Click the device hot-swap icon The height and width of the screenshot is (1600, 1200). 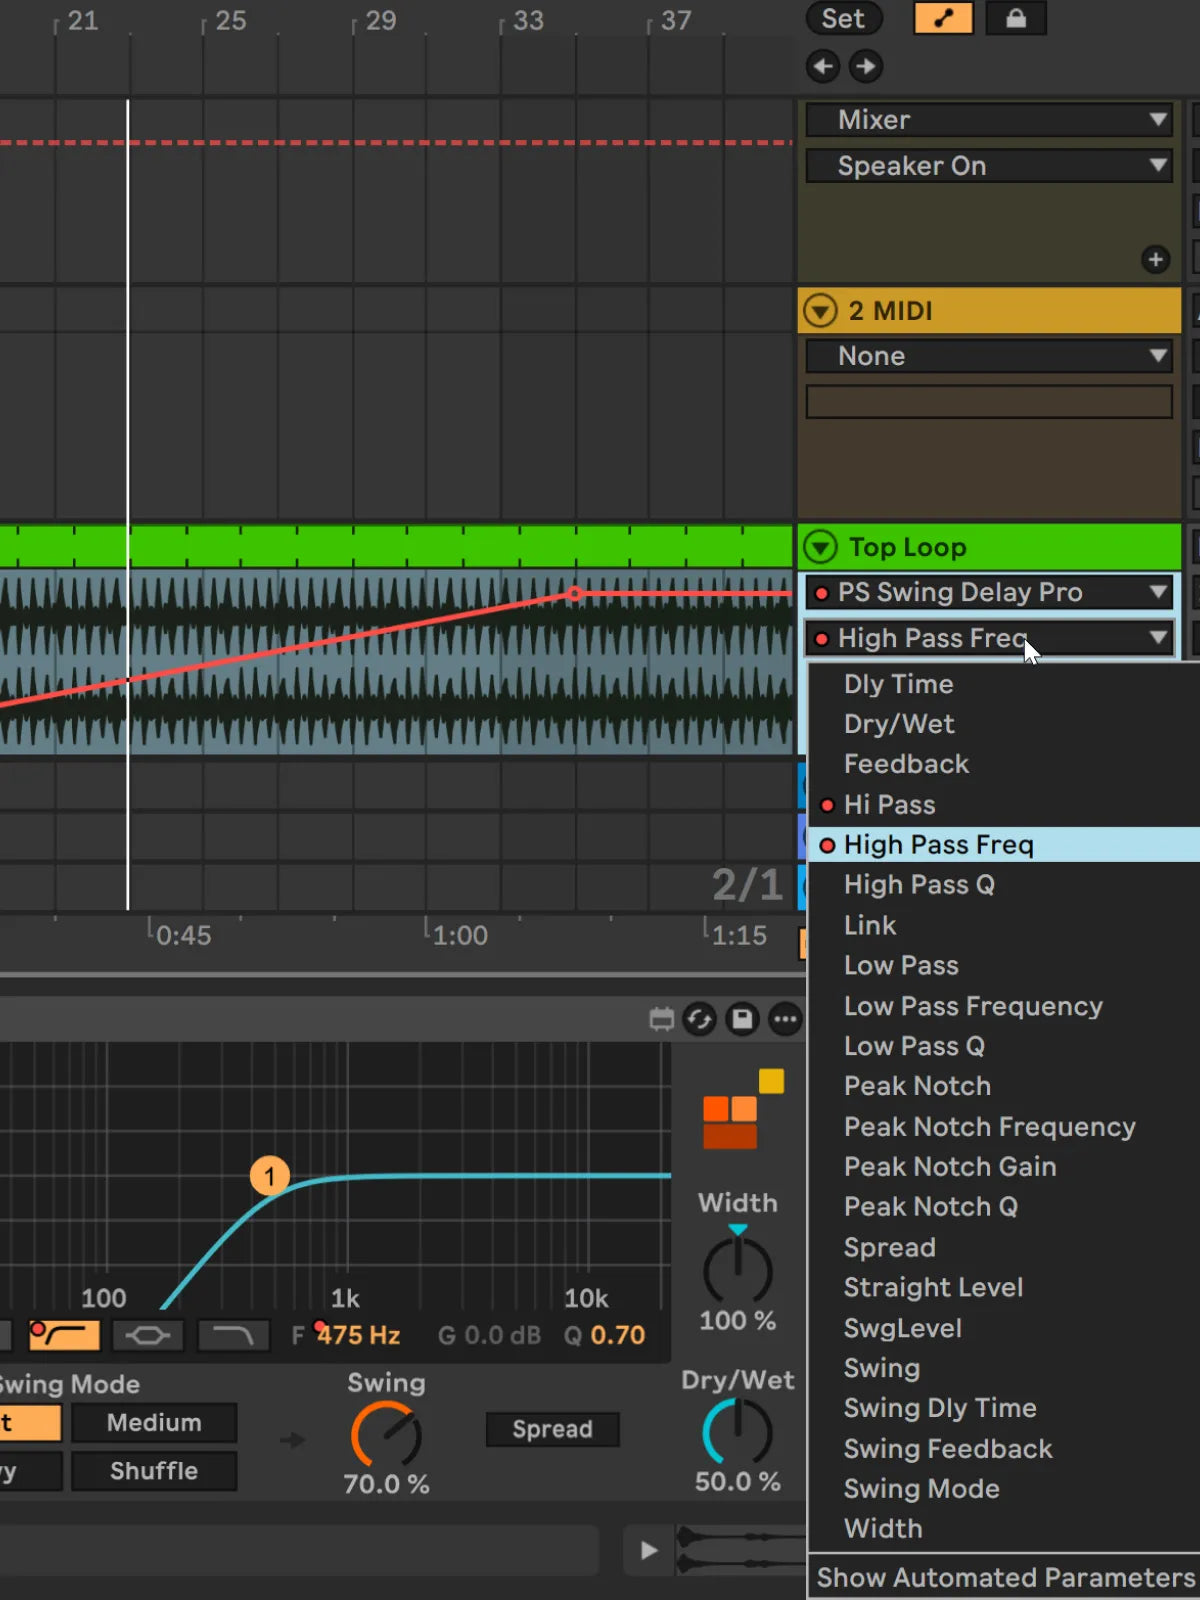click(699, 1019)
